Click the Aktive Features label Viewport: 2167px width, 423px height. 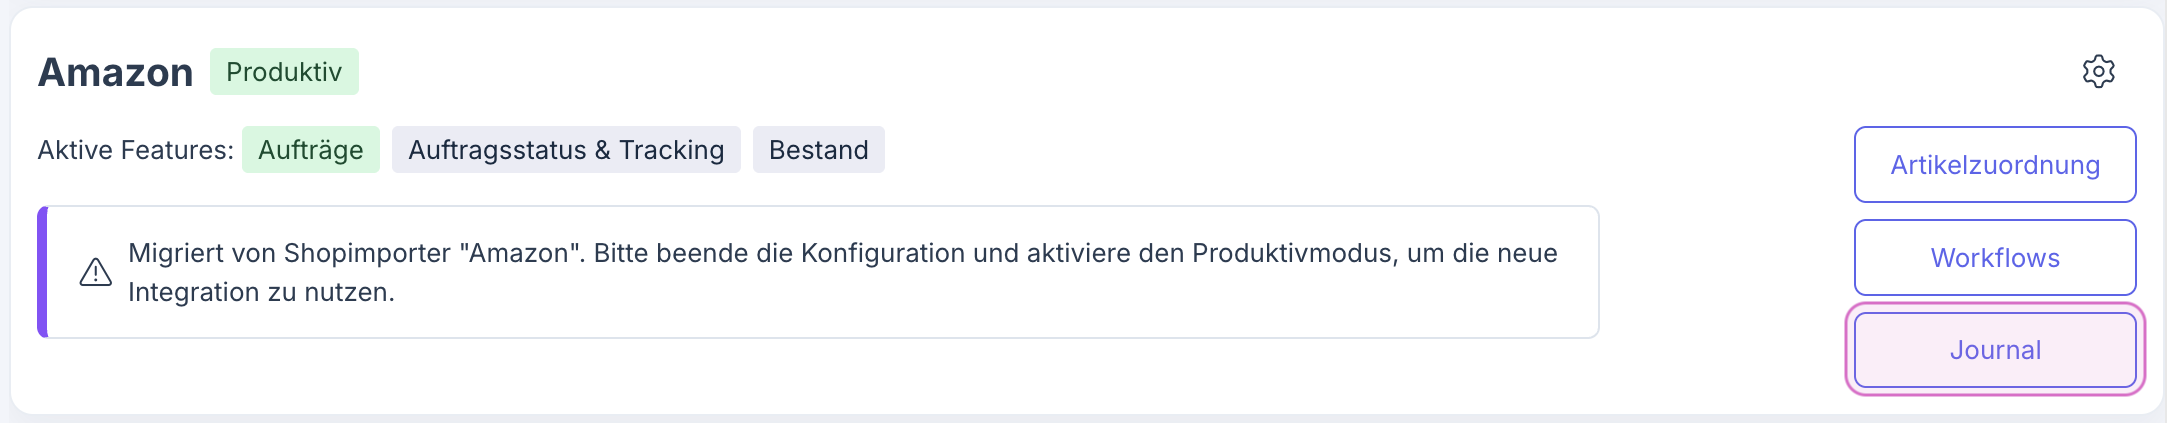(135, 150)
